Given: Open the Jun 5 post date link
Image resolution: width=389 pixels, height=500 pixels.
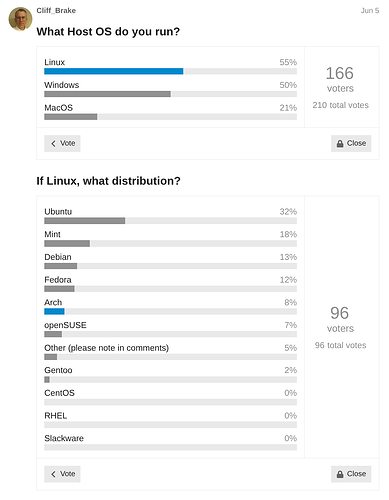Looking at the screenshot, I should coord(370,11).
